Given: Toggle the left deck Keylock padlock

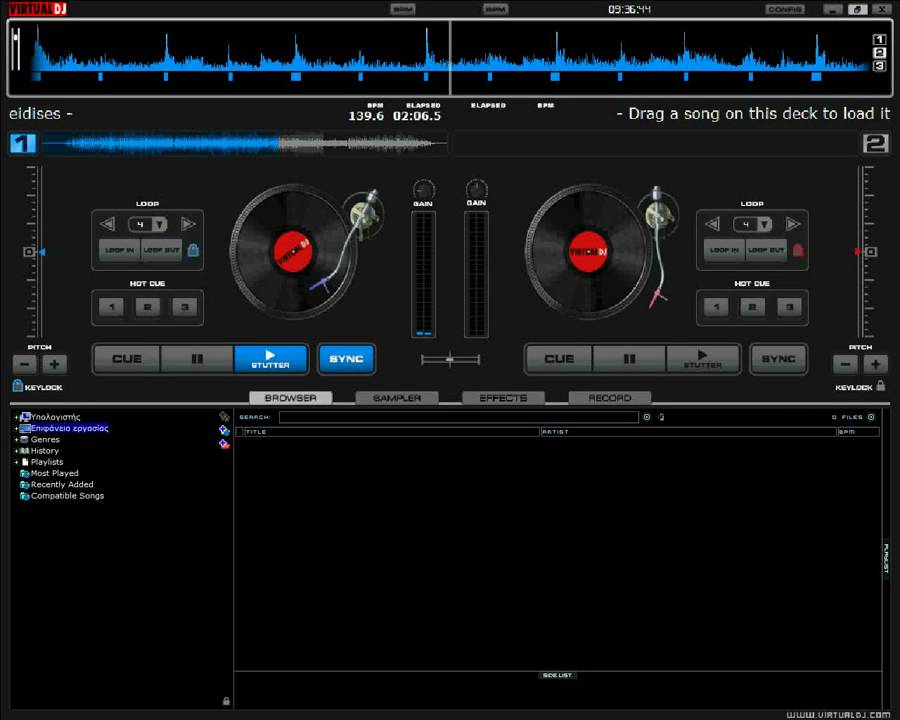Looking at the screenshot, I should click(17, 386).
